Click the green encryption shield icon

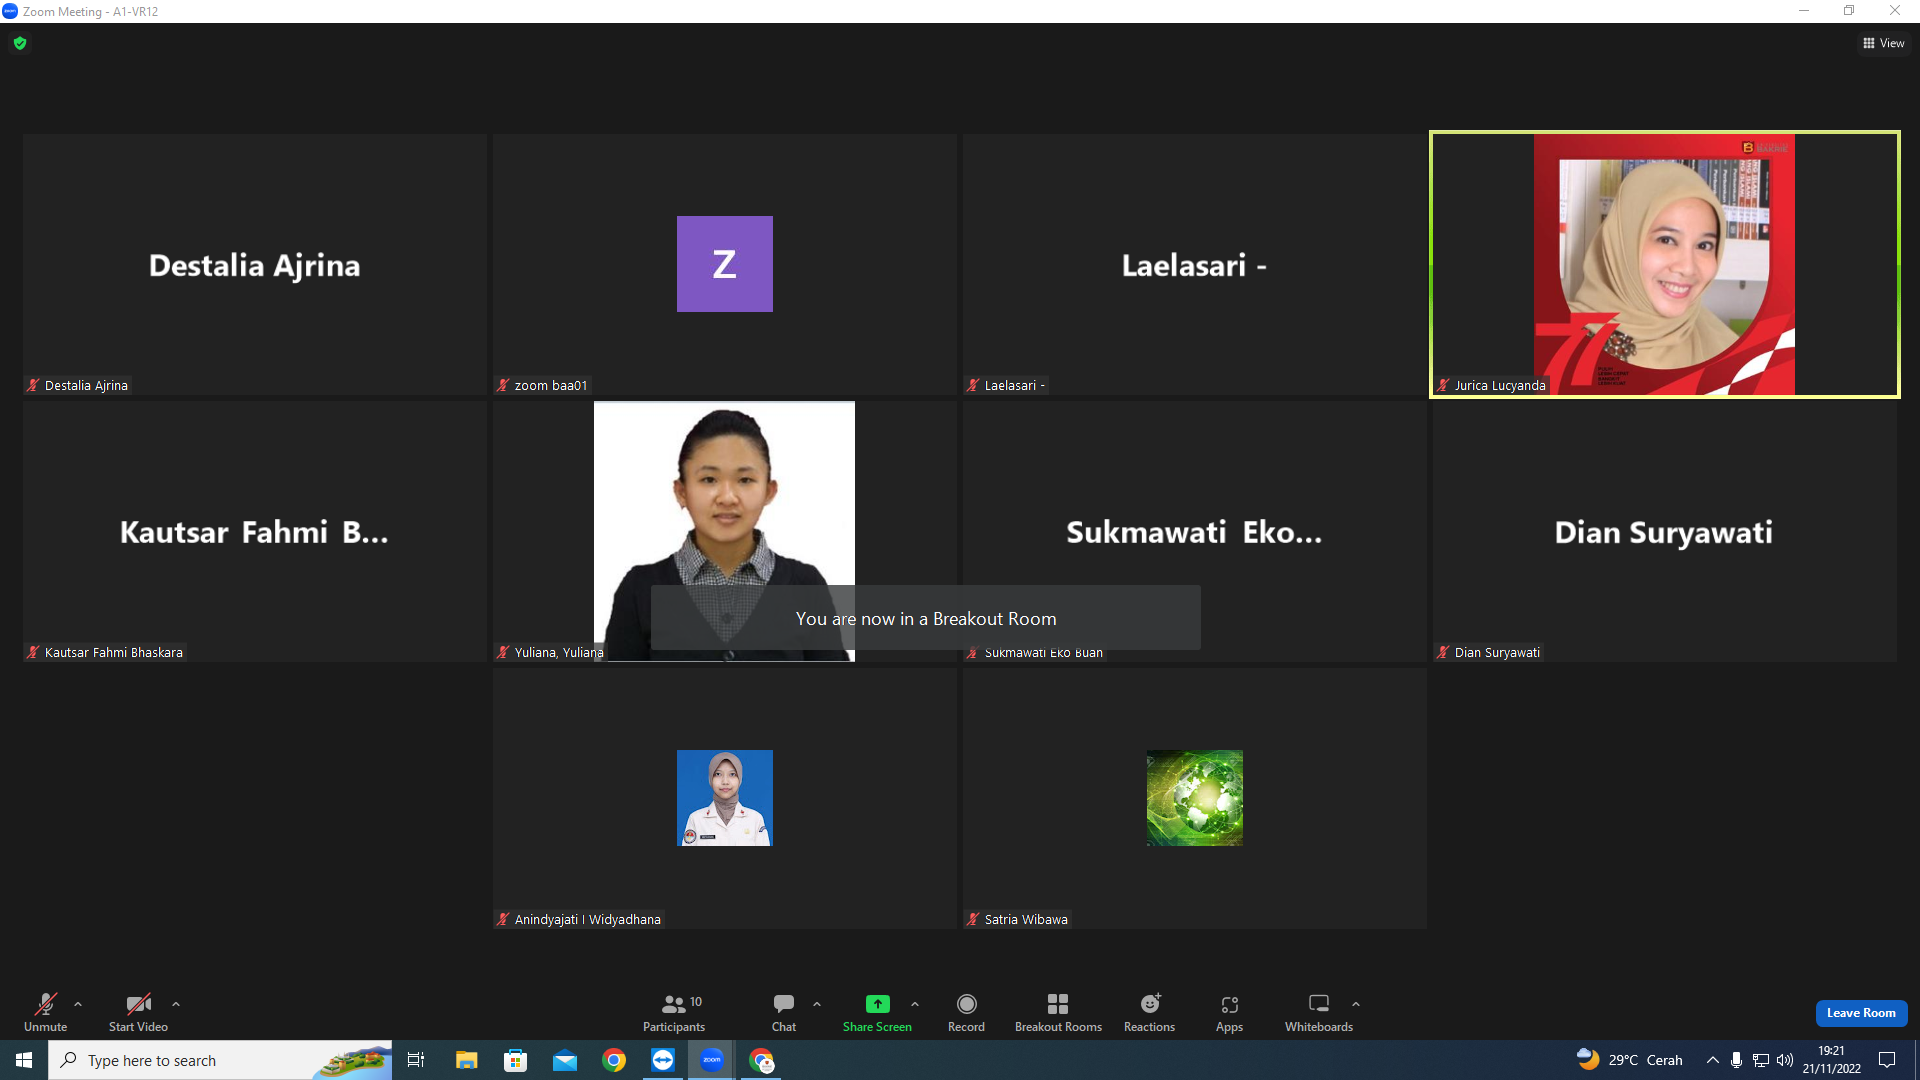20,43
